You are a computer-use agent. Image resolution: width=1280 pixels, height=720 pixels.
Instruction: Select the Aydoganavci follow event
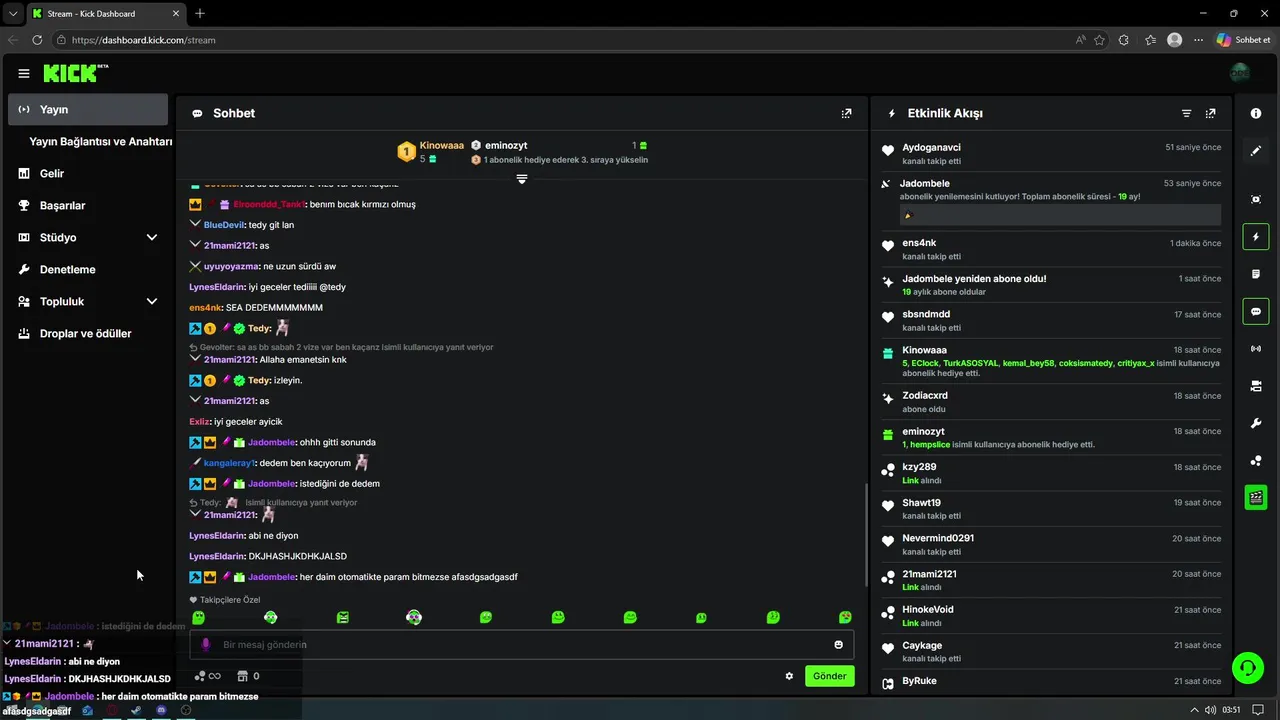pos(1052,153)
